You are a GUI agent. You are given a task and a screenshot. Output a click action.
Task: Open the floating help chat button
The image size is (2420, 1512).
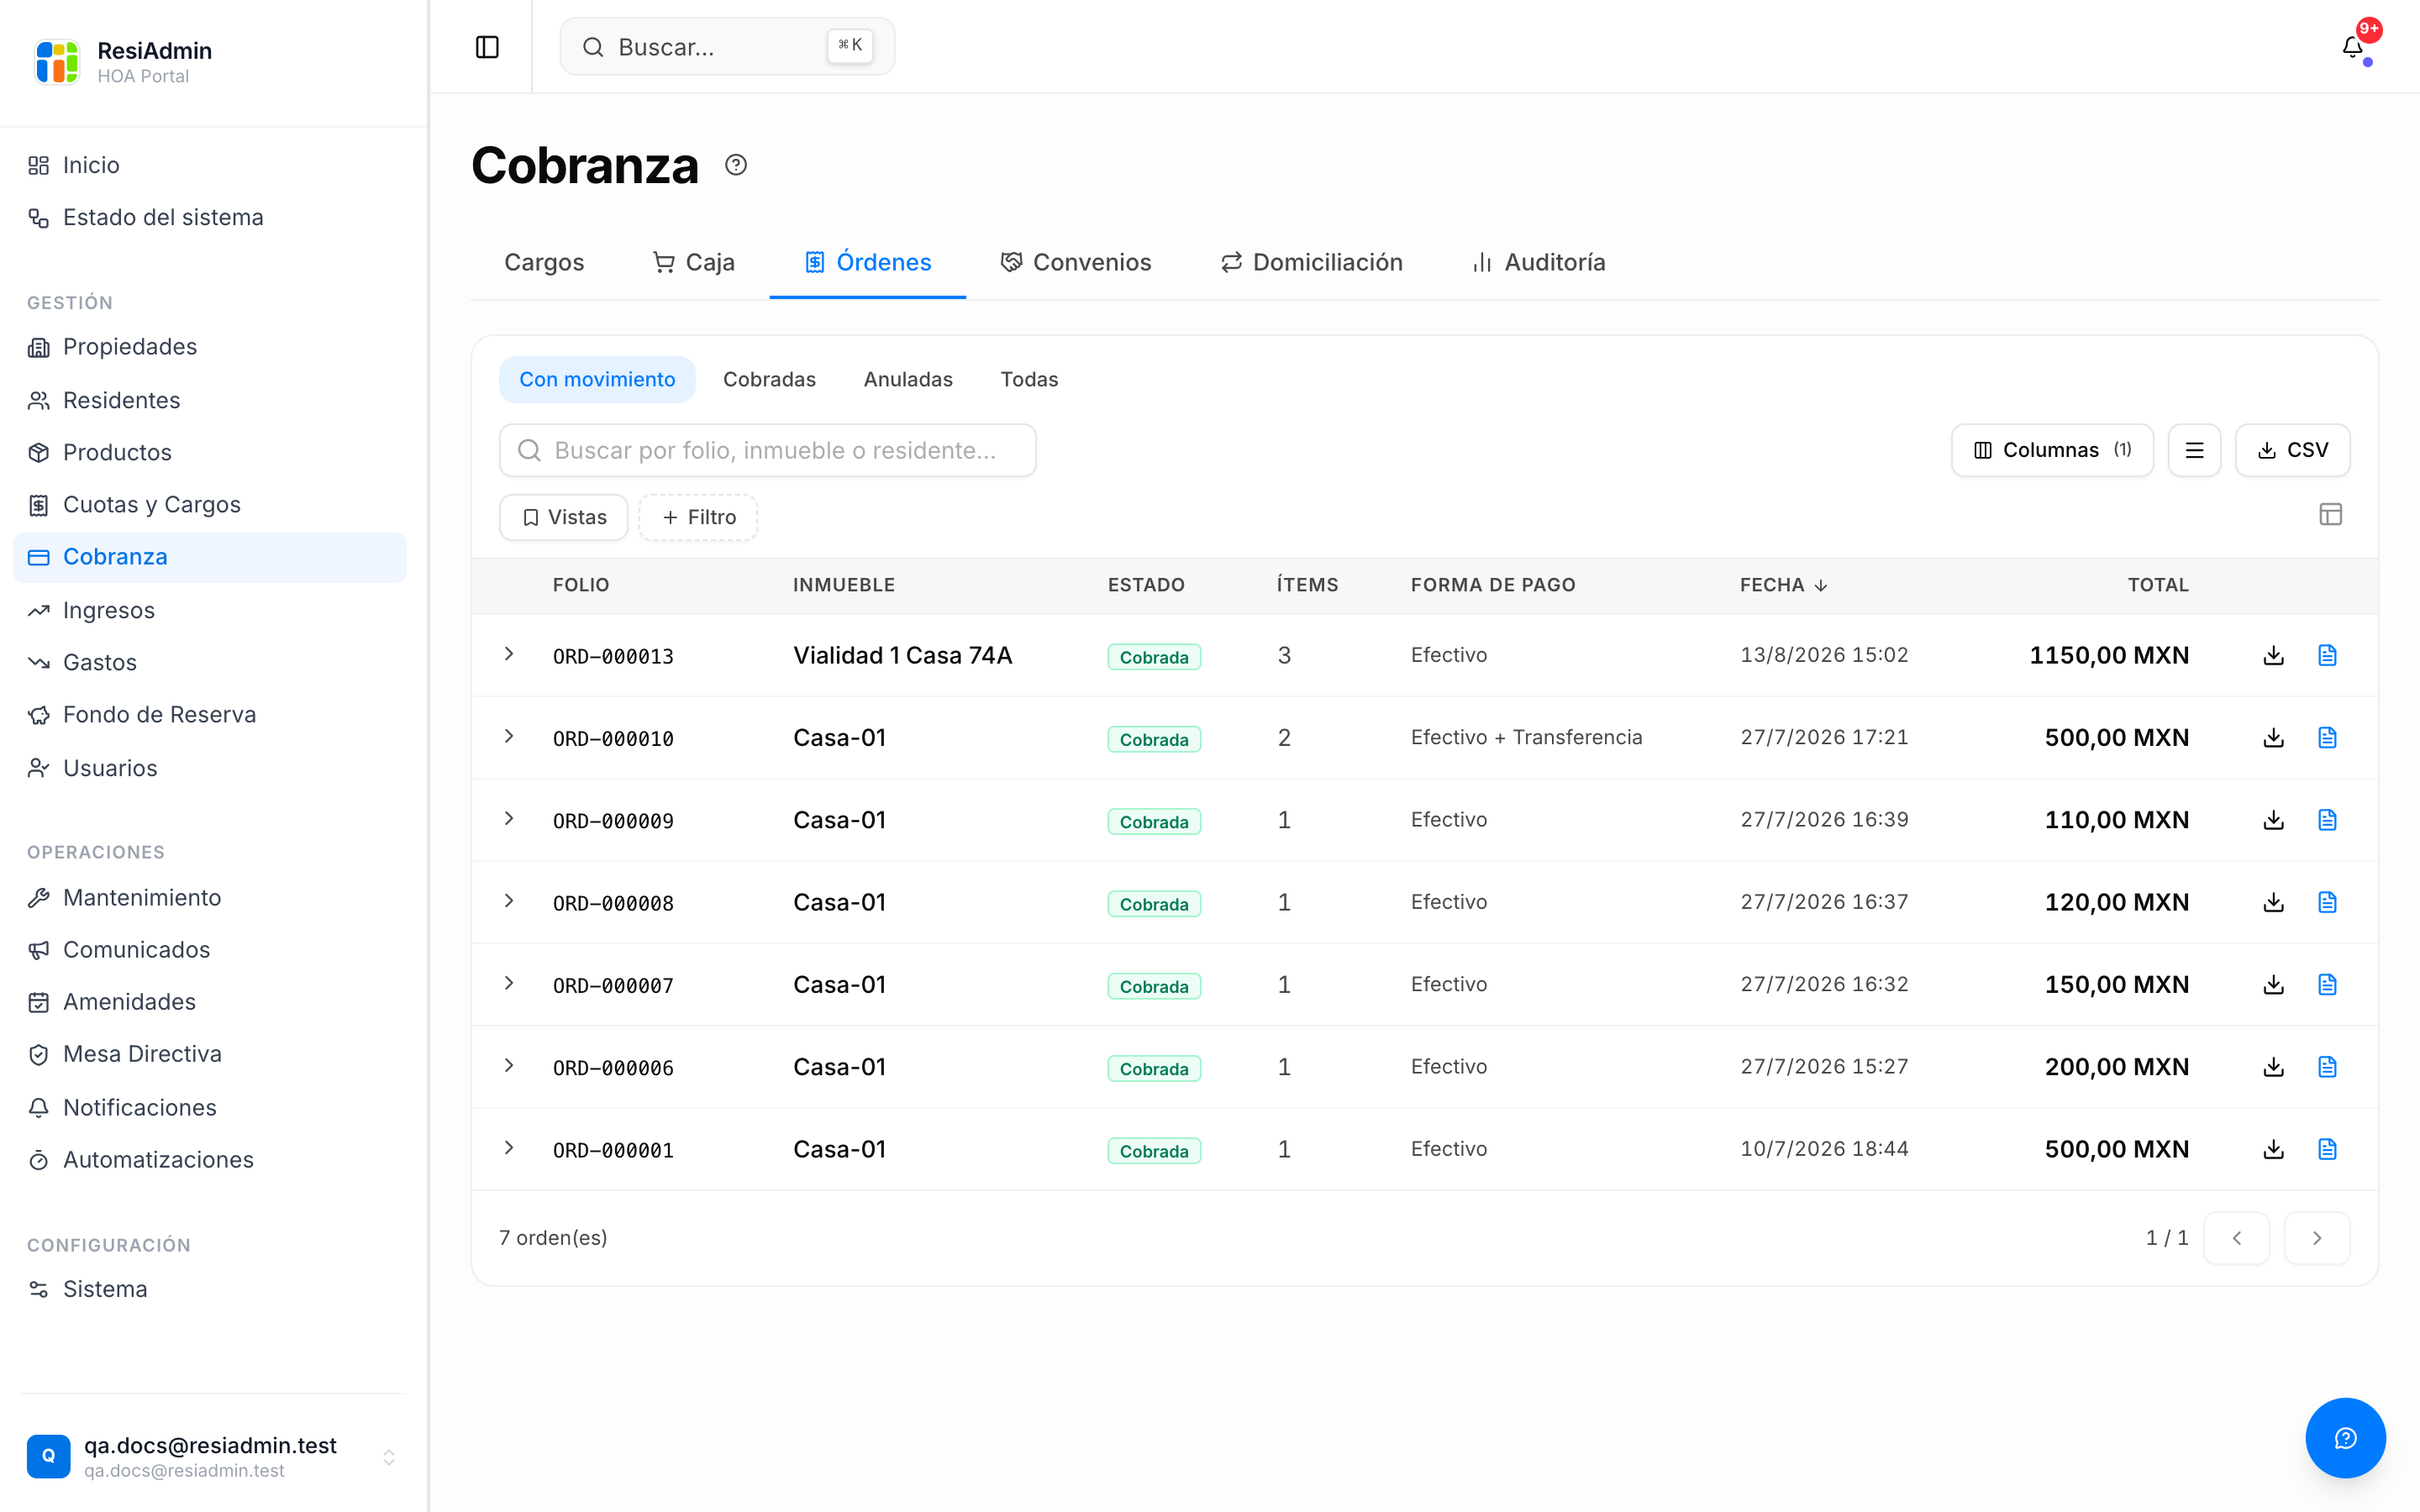pyautogui.click(x=2345, y=1437)
